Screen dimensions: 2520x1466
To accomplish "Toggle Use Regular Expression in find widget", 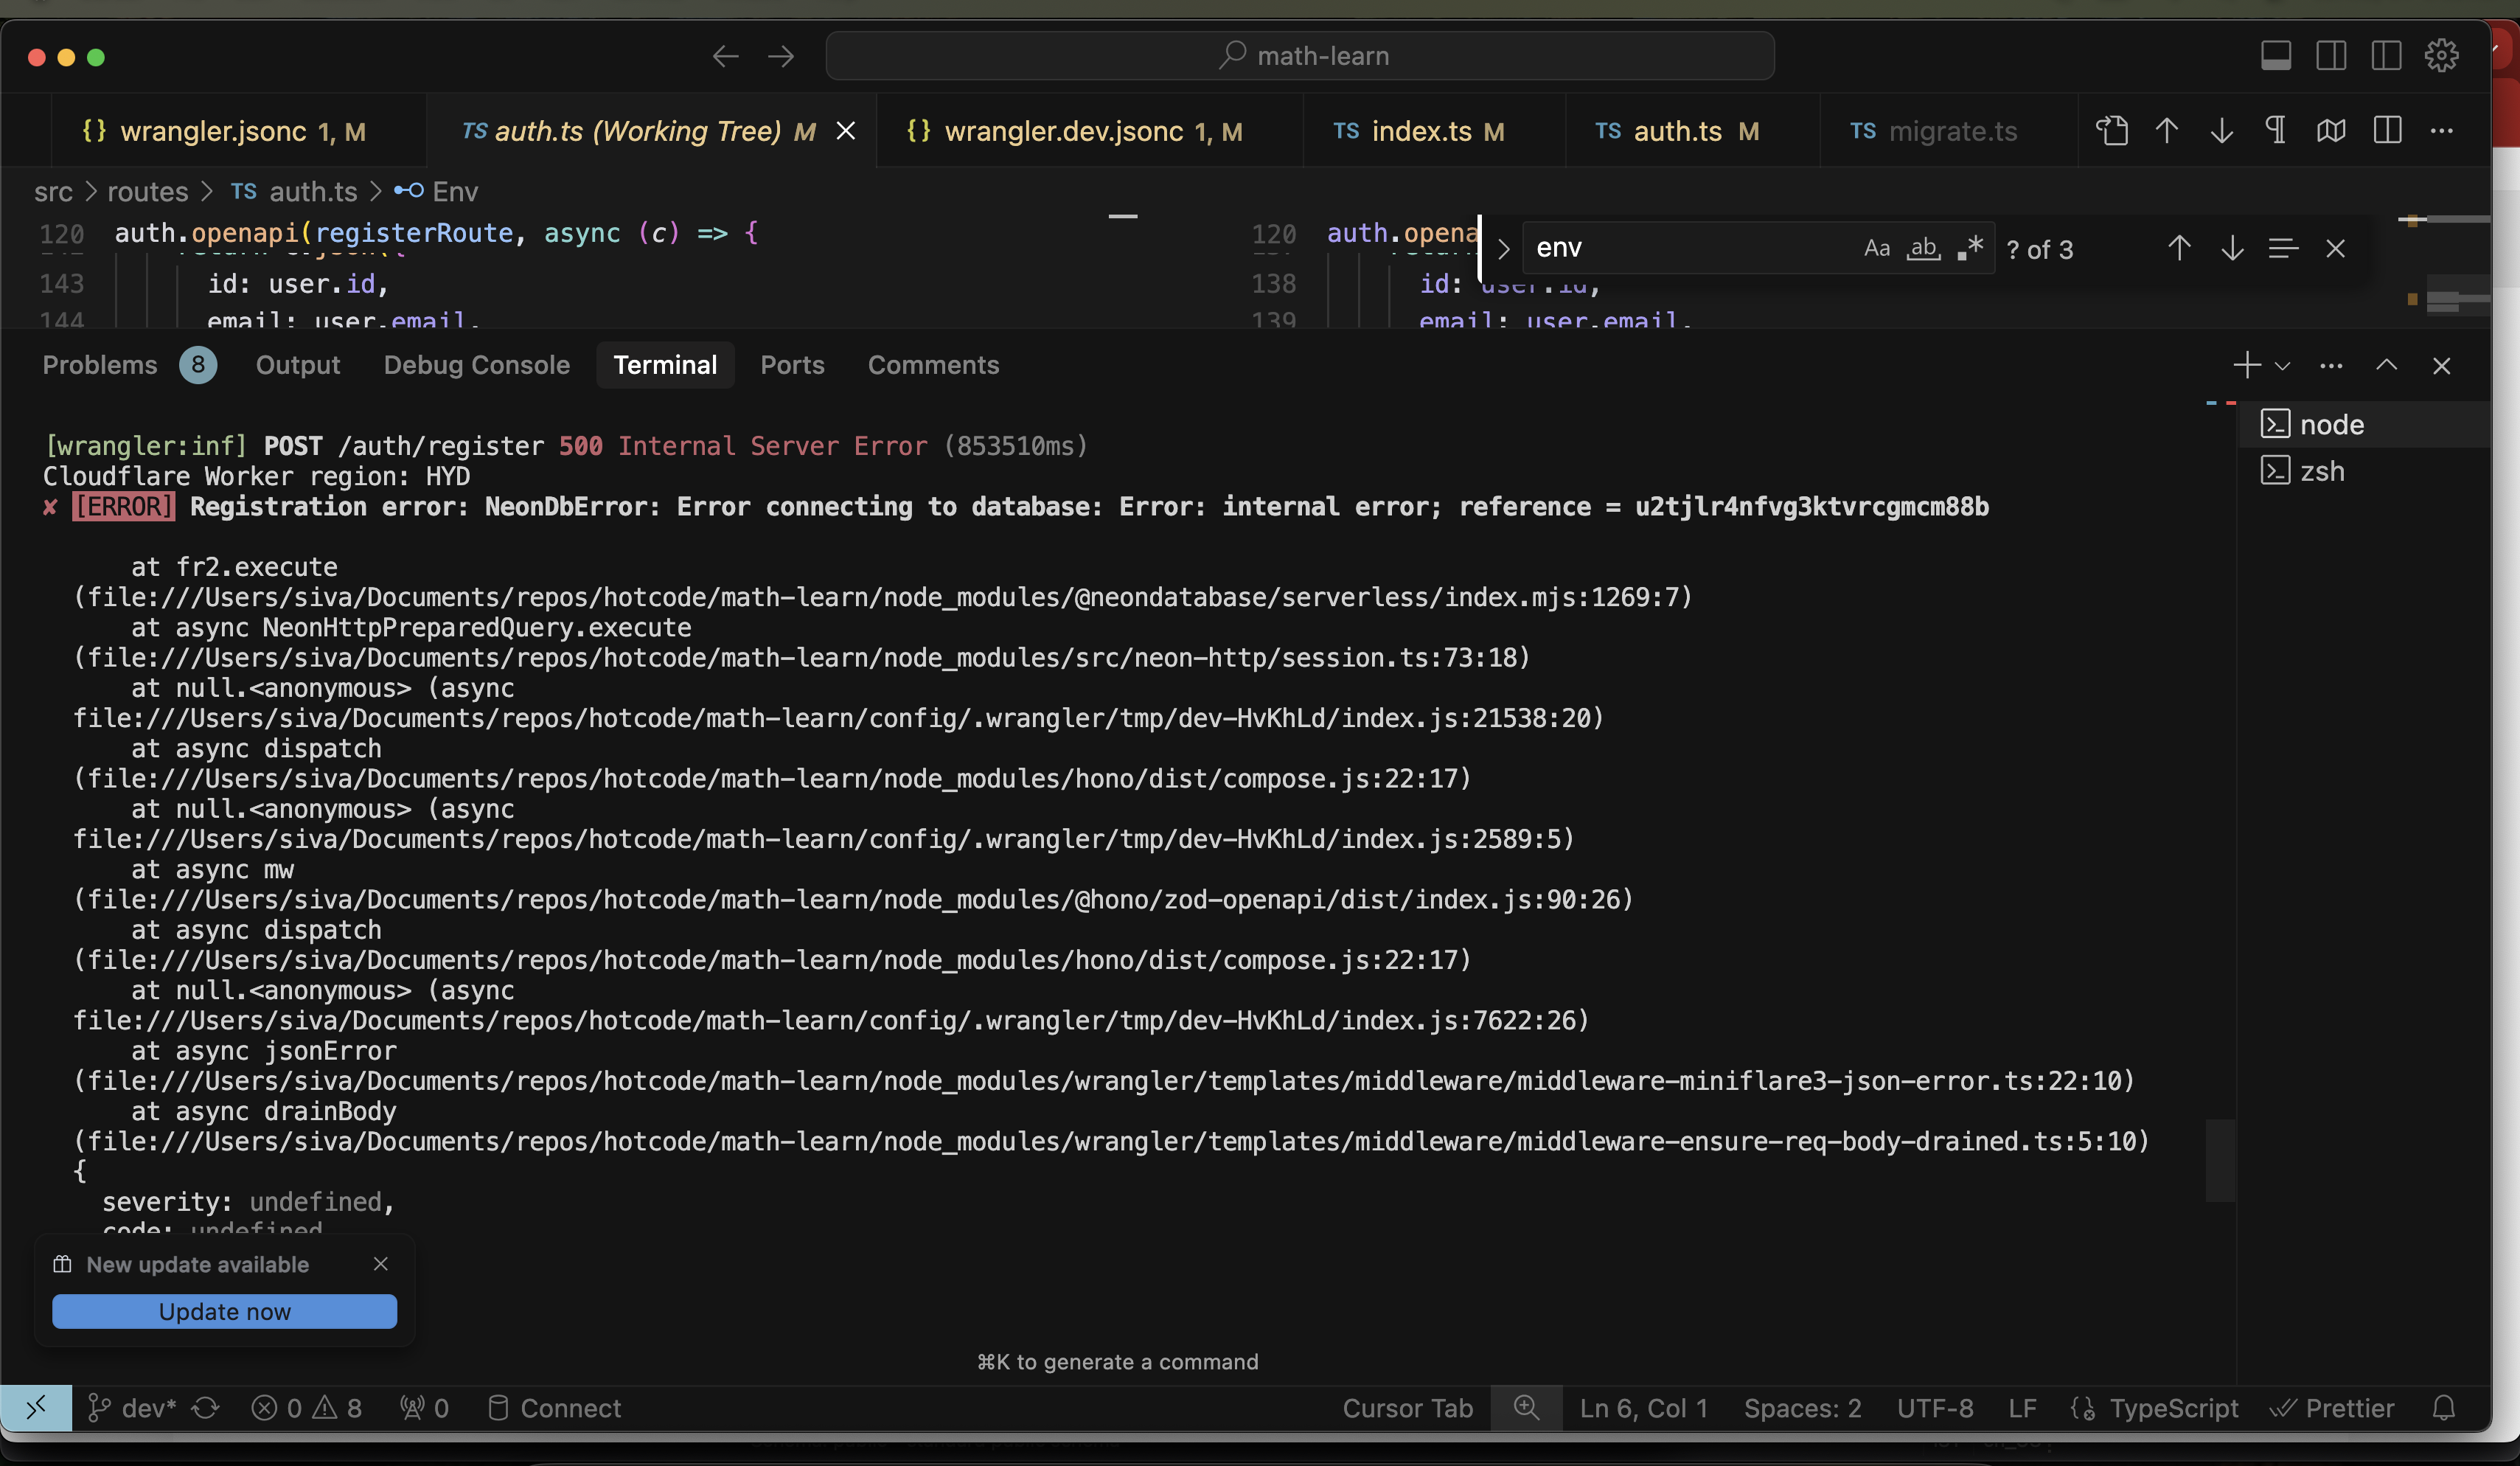I will click(1970, 248).
